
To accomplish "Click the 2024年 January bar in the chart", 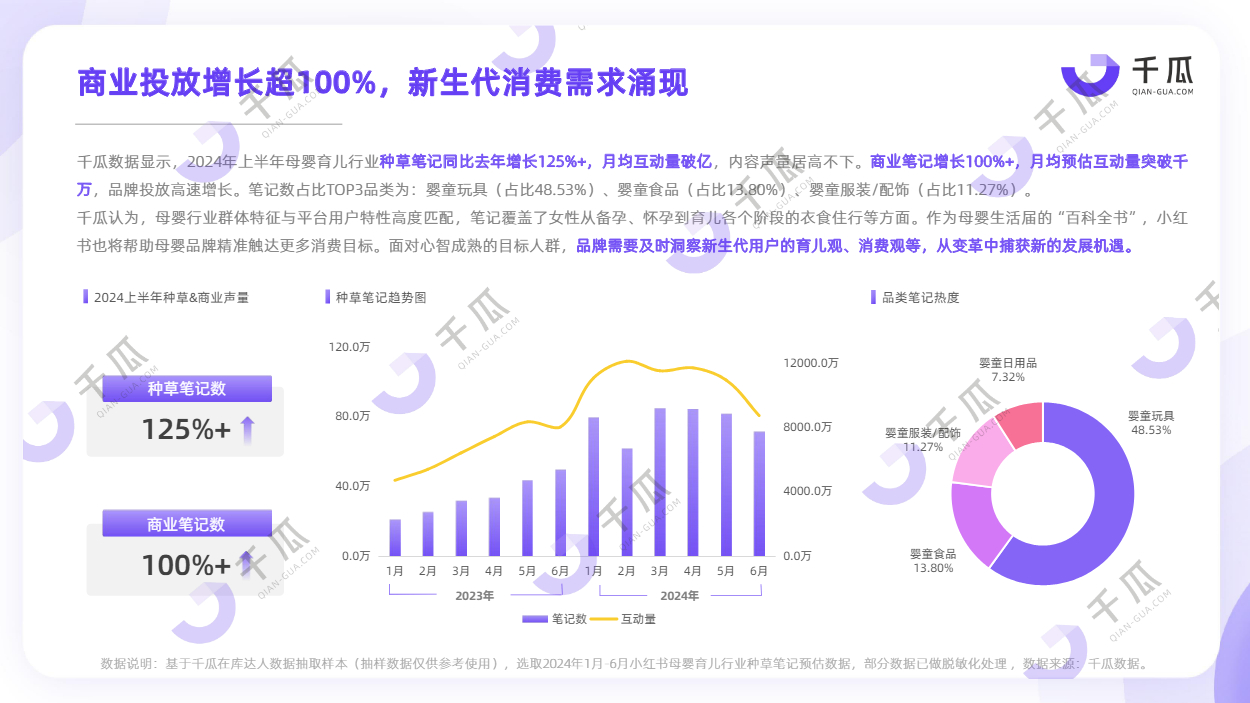I will (593, 486).
